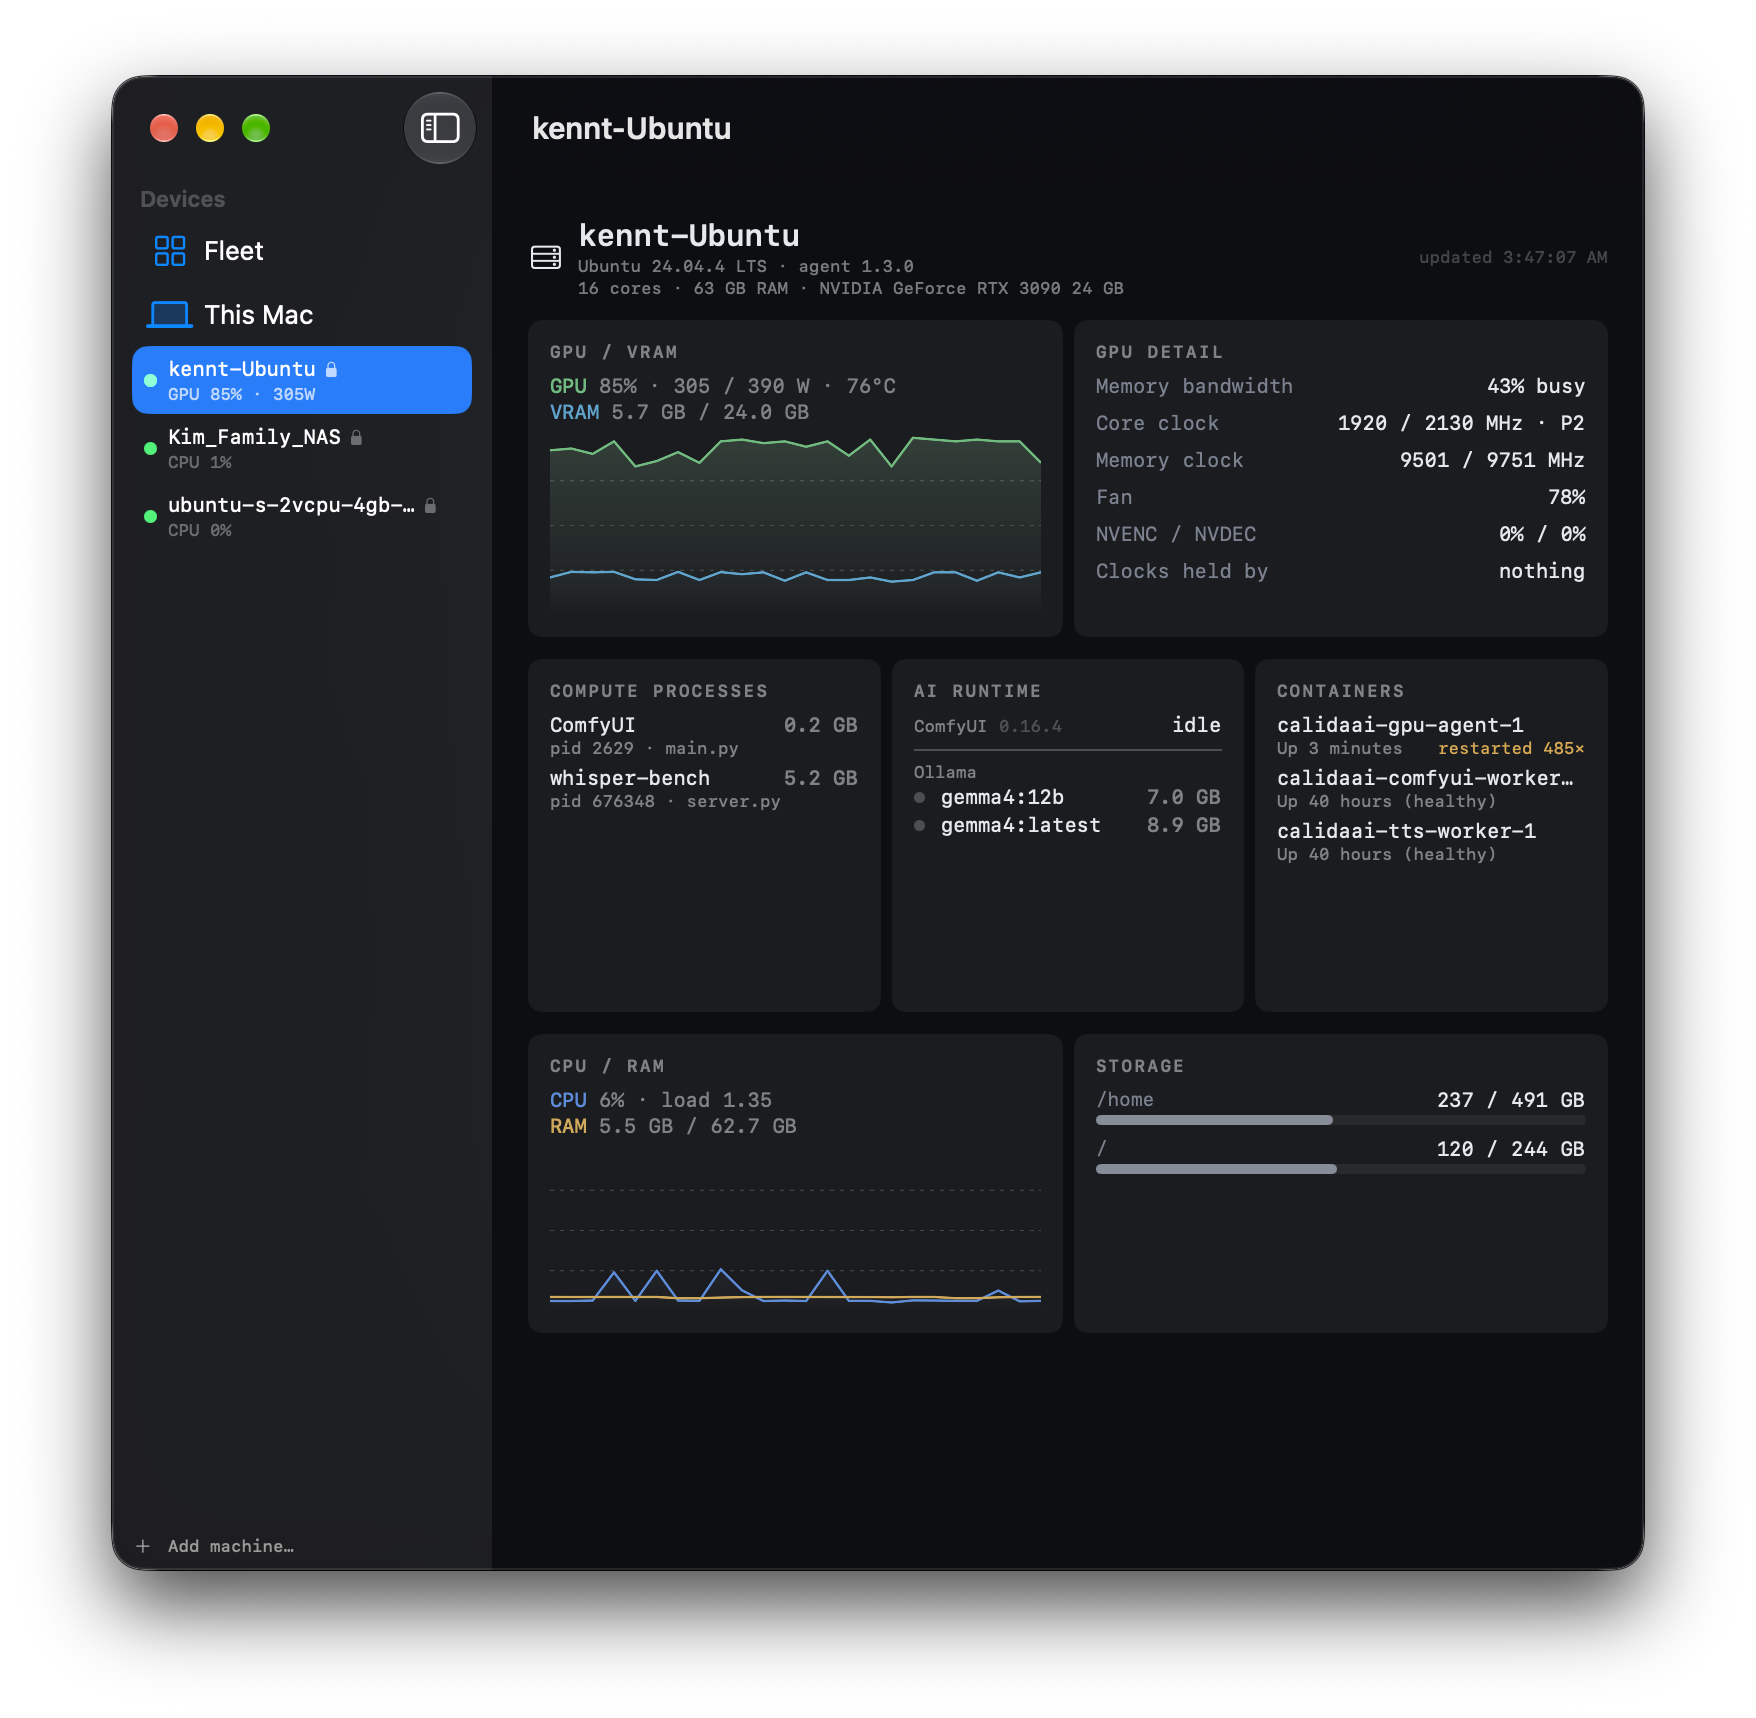Click the Core clock value row

[x=1340, y=423]
